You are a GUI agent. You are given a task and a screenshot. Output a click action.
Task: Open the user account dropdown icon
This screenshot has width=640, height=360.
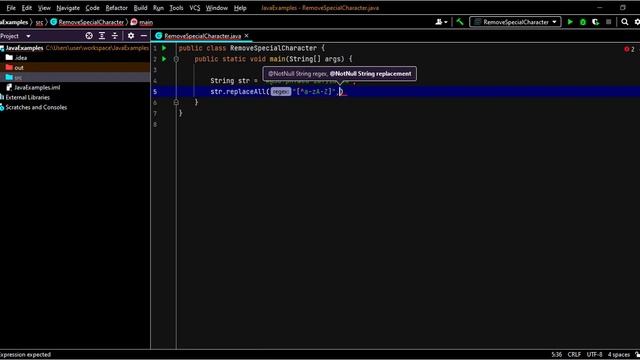click(441, 22)
